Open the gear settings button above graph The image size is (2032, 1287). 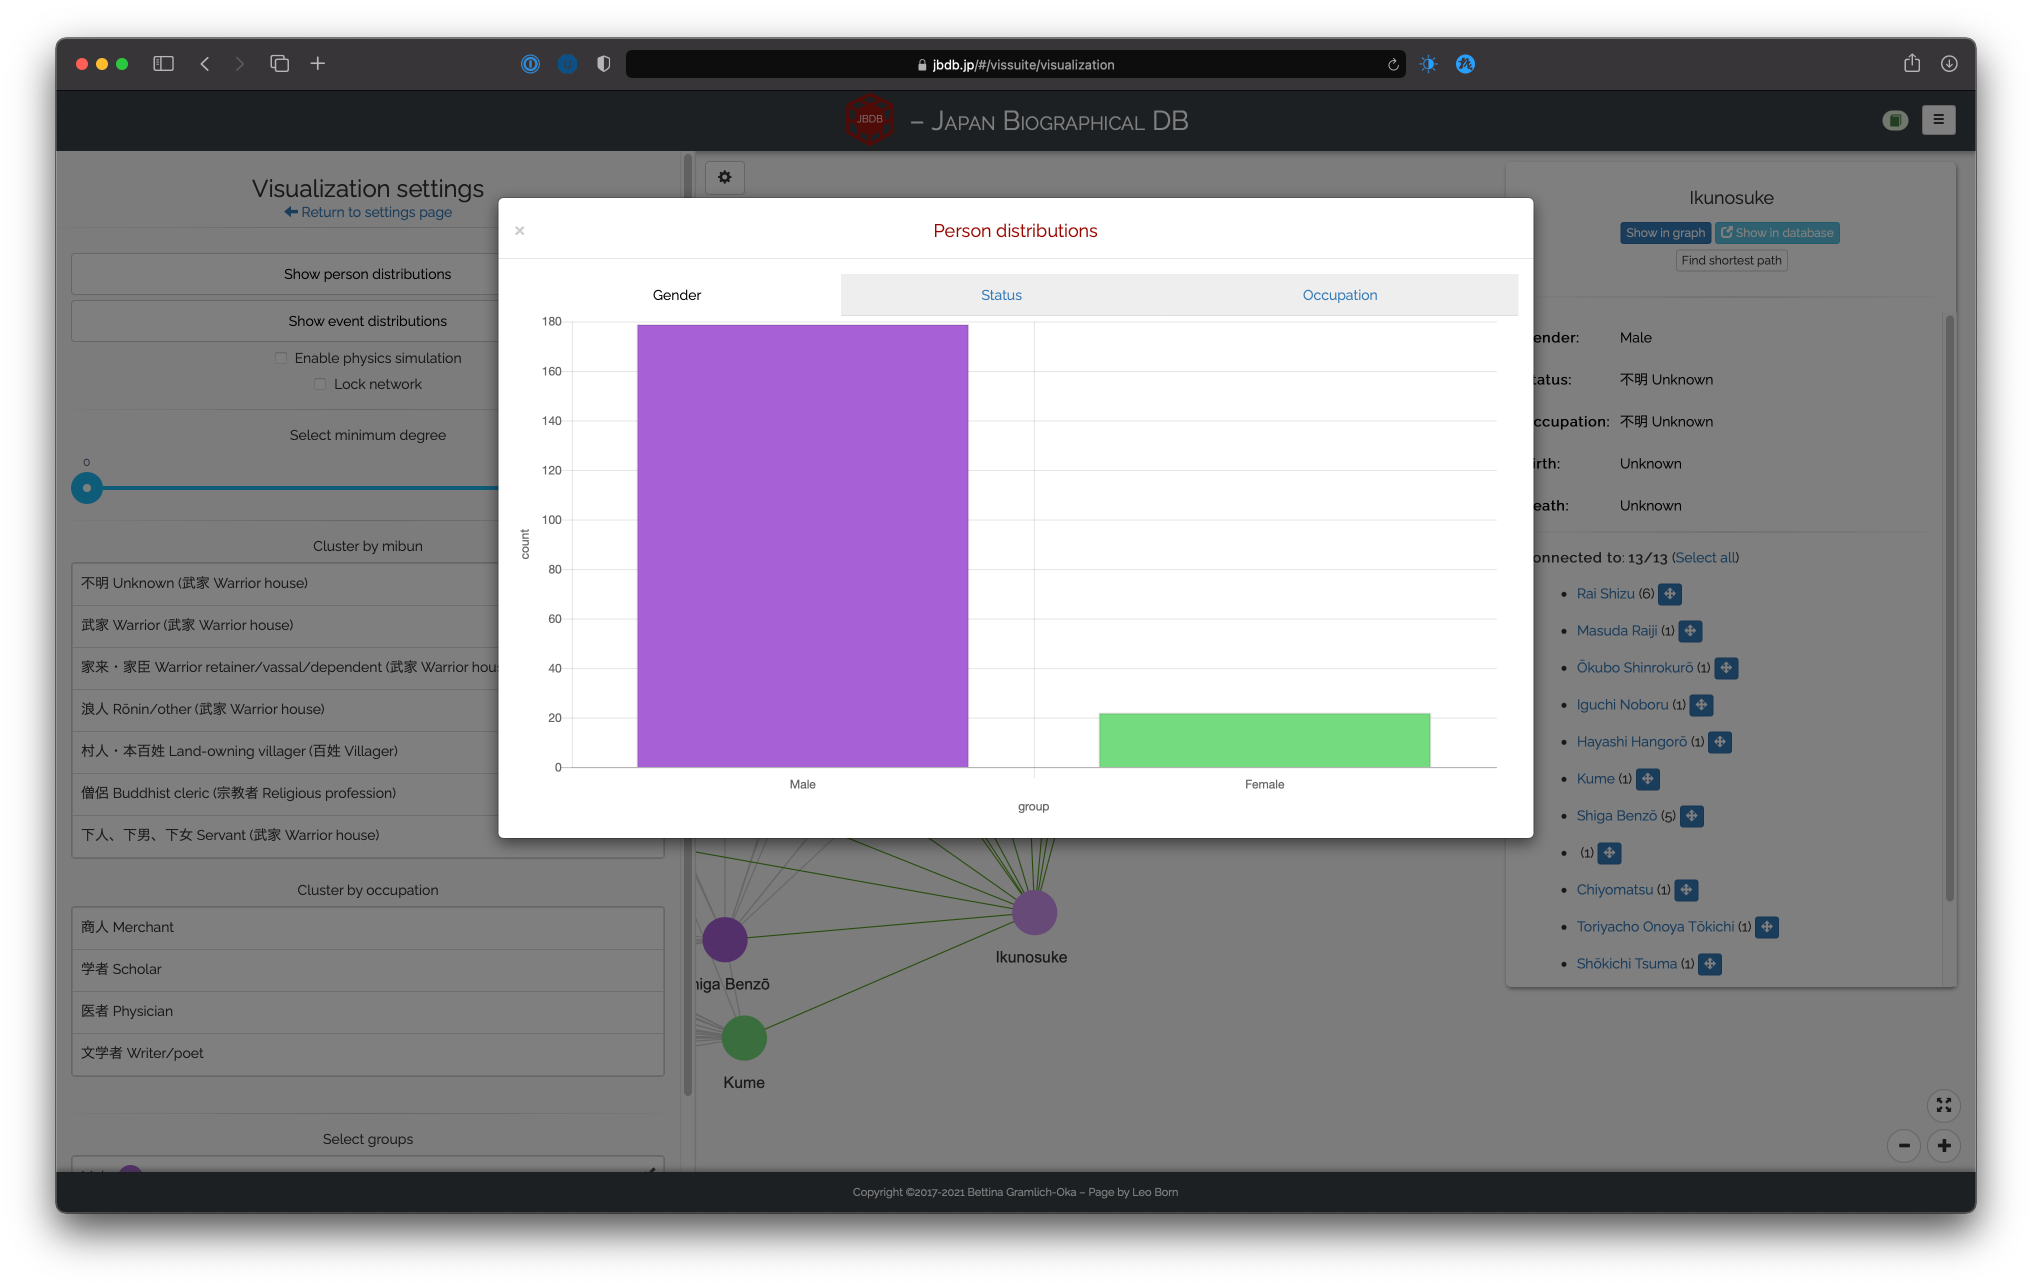[x=725, y=177]
